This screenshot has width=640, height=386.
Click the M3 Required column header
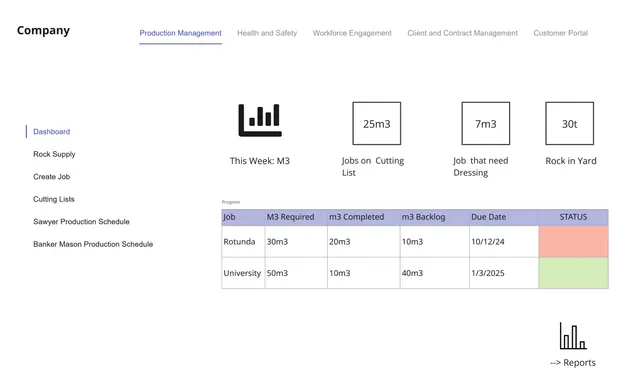click(x=296, y=217)
